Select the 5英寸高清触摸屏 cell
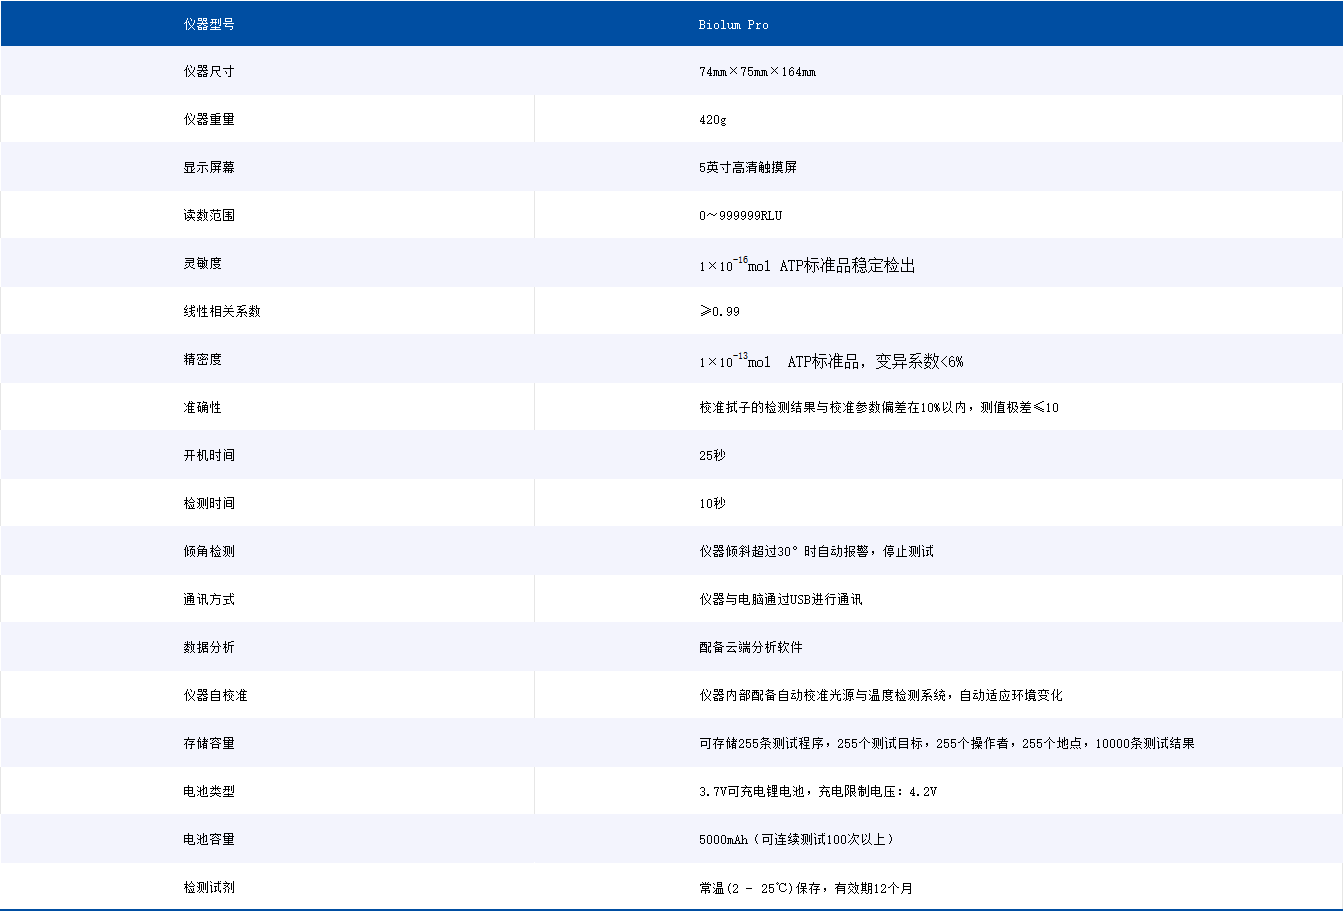Viewport: 1343px width, 911px height. coord(752,166)
